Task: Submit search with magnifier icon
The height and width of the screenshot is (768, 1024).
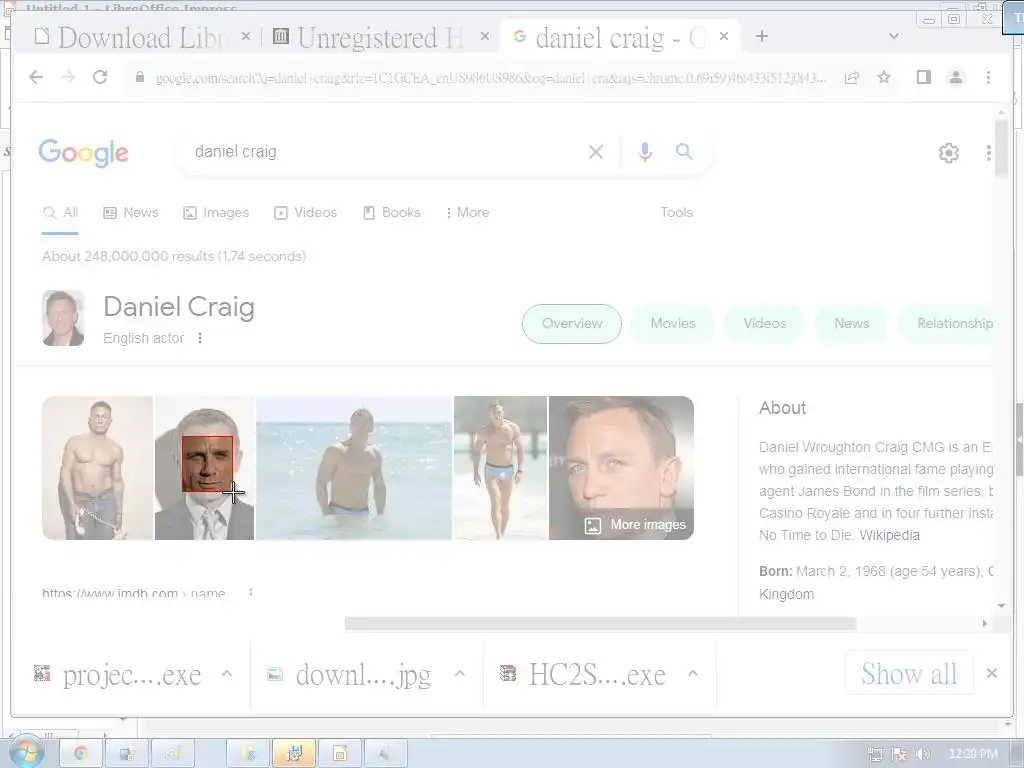Action: point(684,152)
